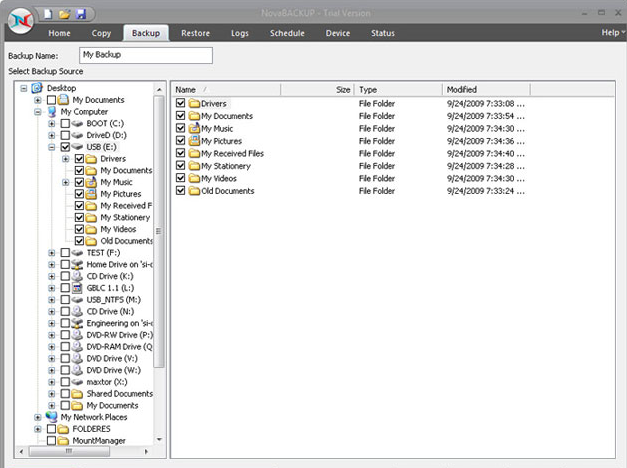
Task: Expand the BOOT (C:) tree node
Action: click(x=52, y=124)
